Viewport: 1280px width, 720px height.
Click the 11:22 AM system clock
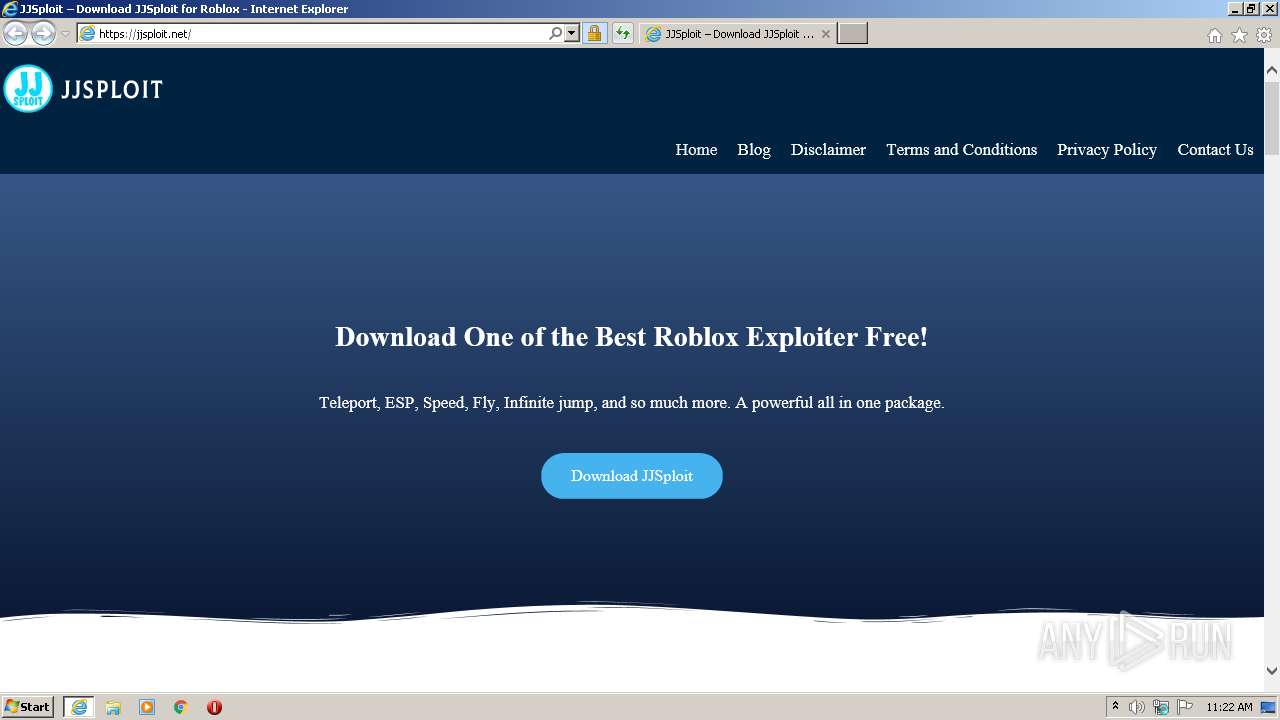(x=1229, y=707)
